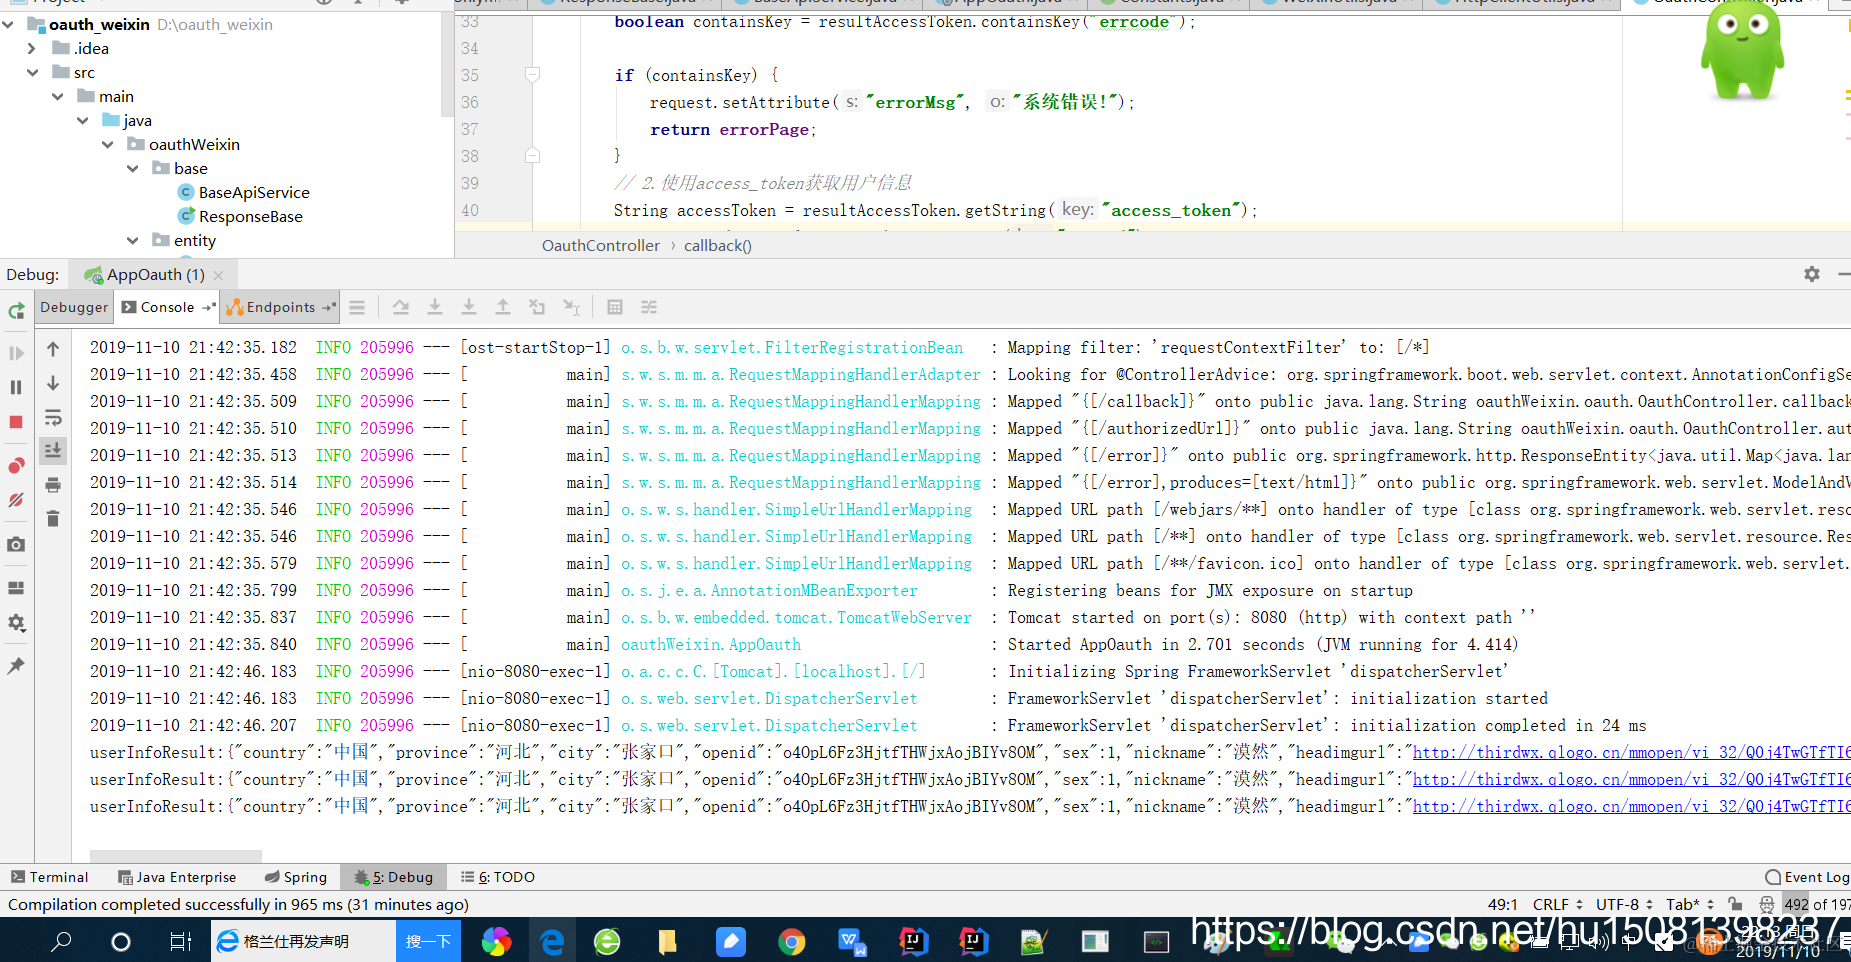Click the Step Into icon
The image size is (1851, 962).
(435, 307)
